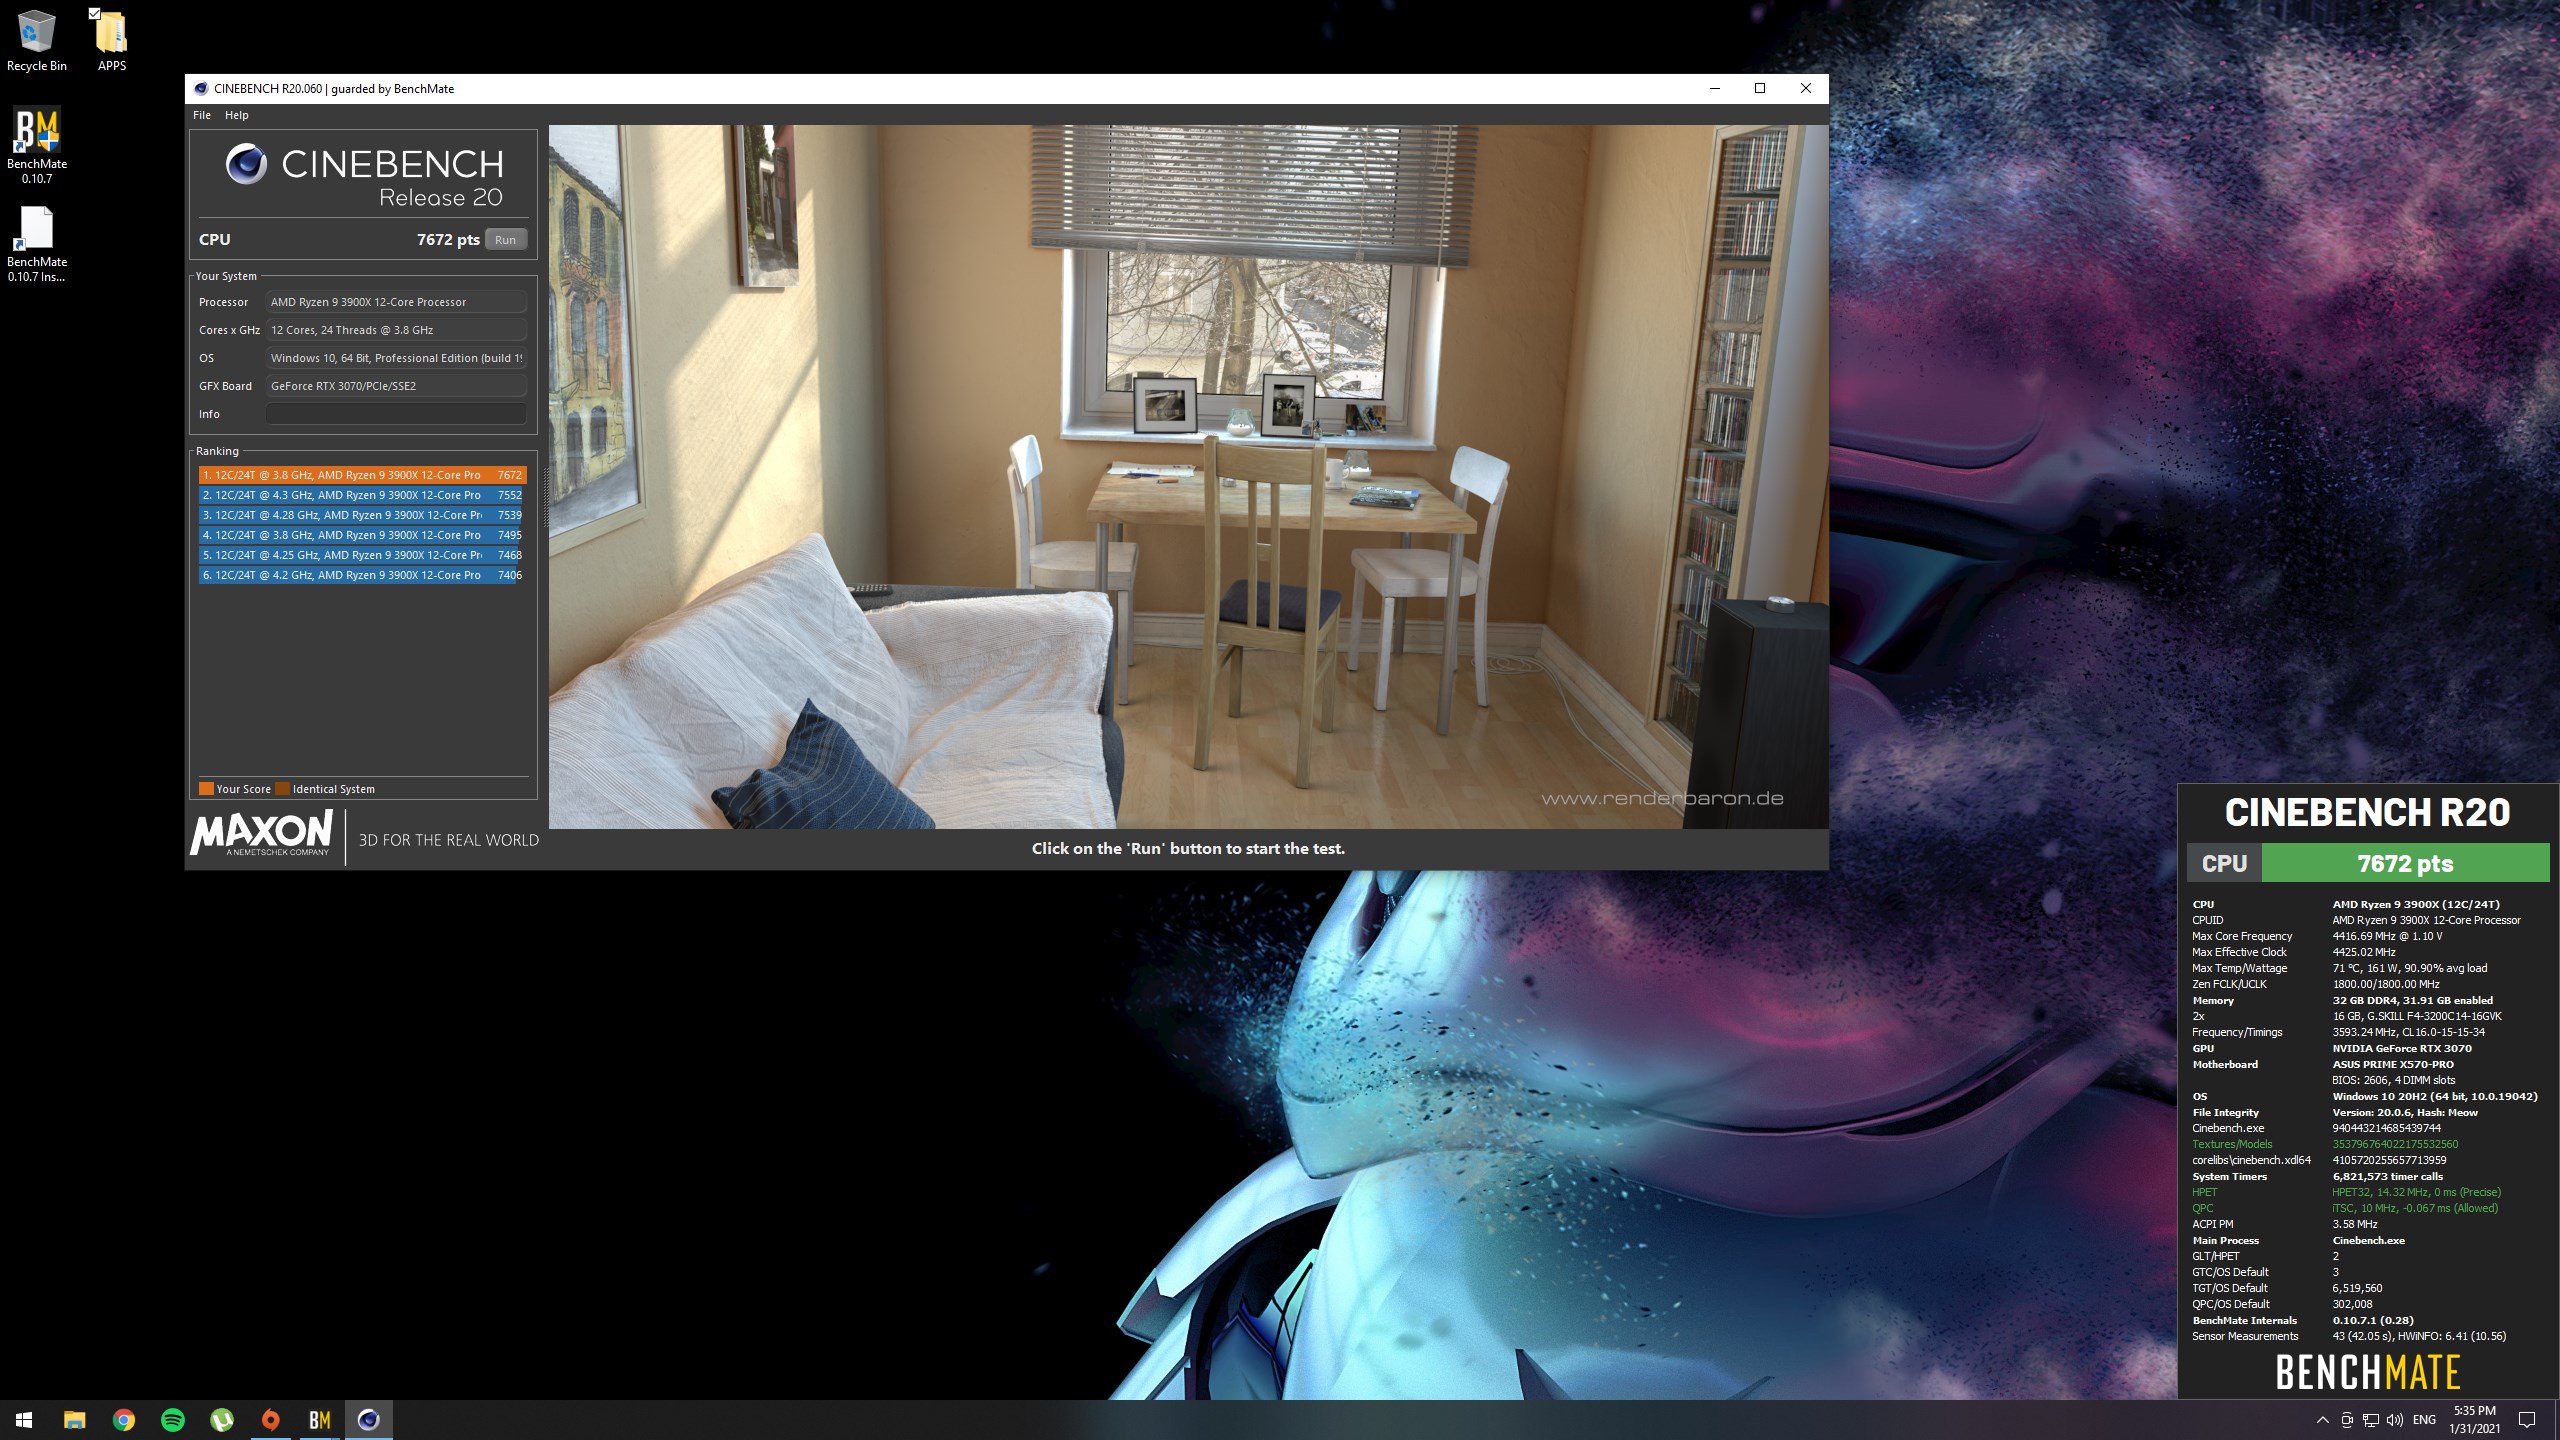Click the 6,821,573 timer calls value
This screenshot has width=2560, height=1440.
point(2388,1176)
